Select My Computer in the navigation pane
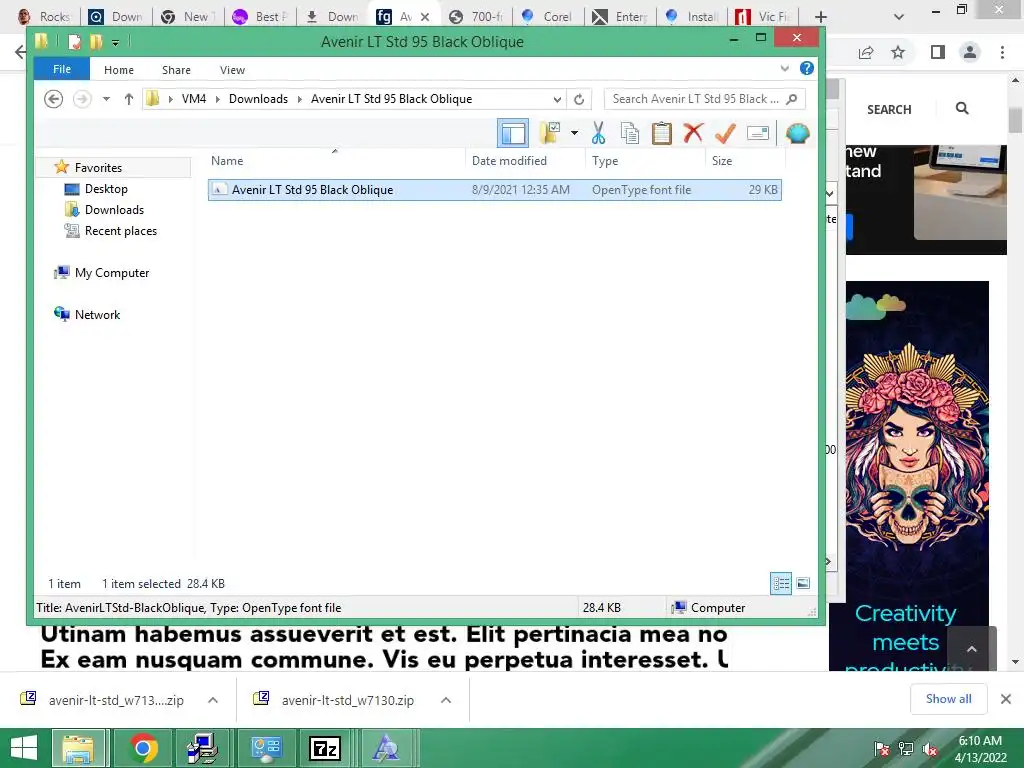This screenshot has height=768, width=1024. (x=112, y=273)
